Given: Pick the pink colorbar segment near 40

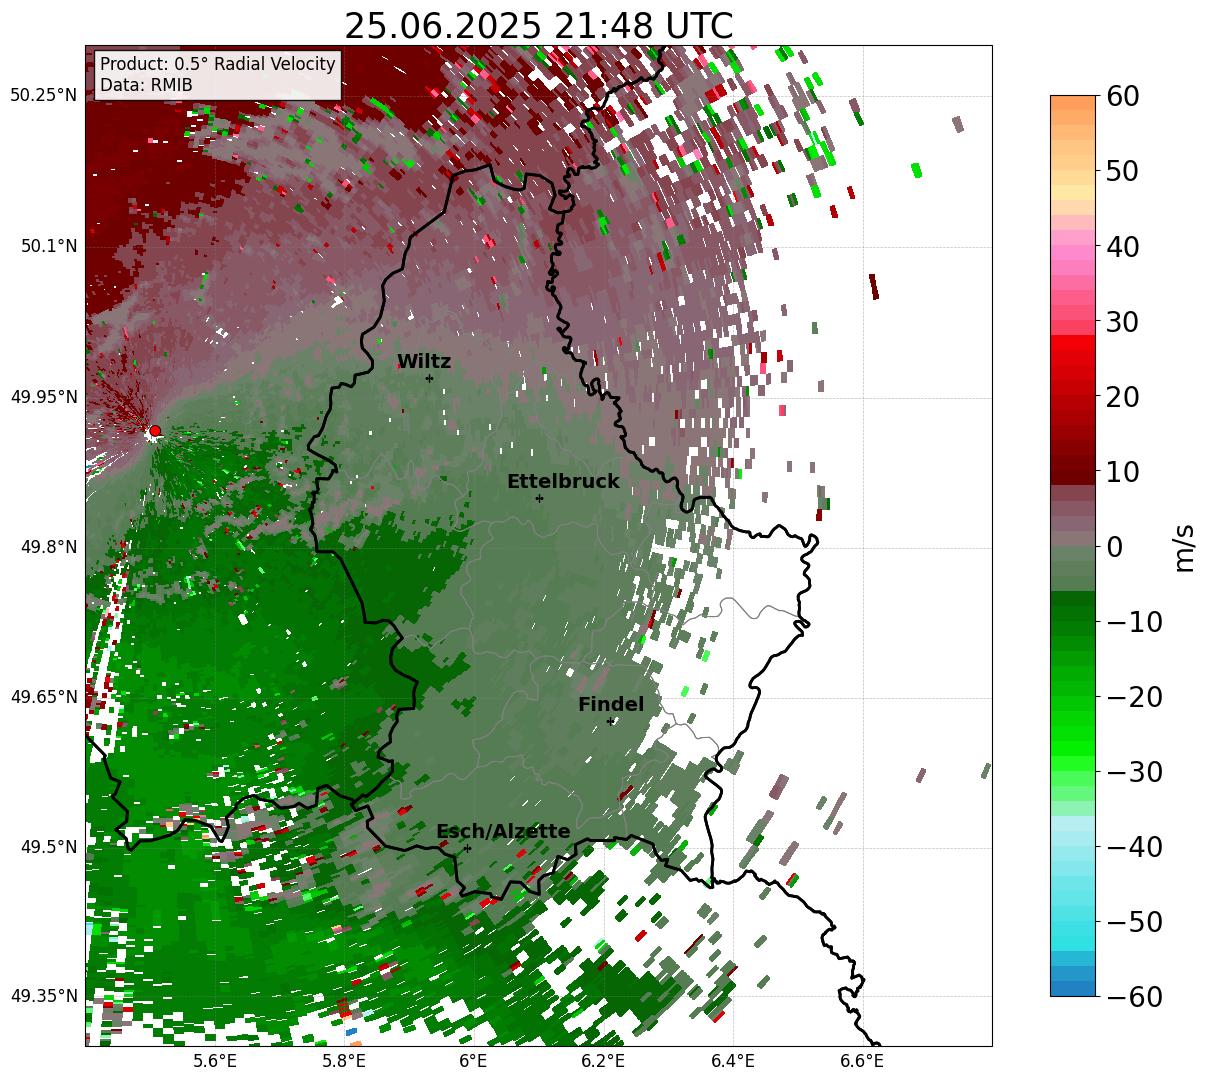Looking at the screenshot, I should 1073,246.
